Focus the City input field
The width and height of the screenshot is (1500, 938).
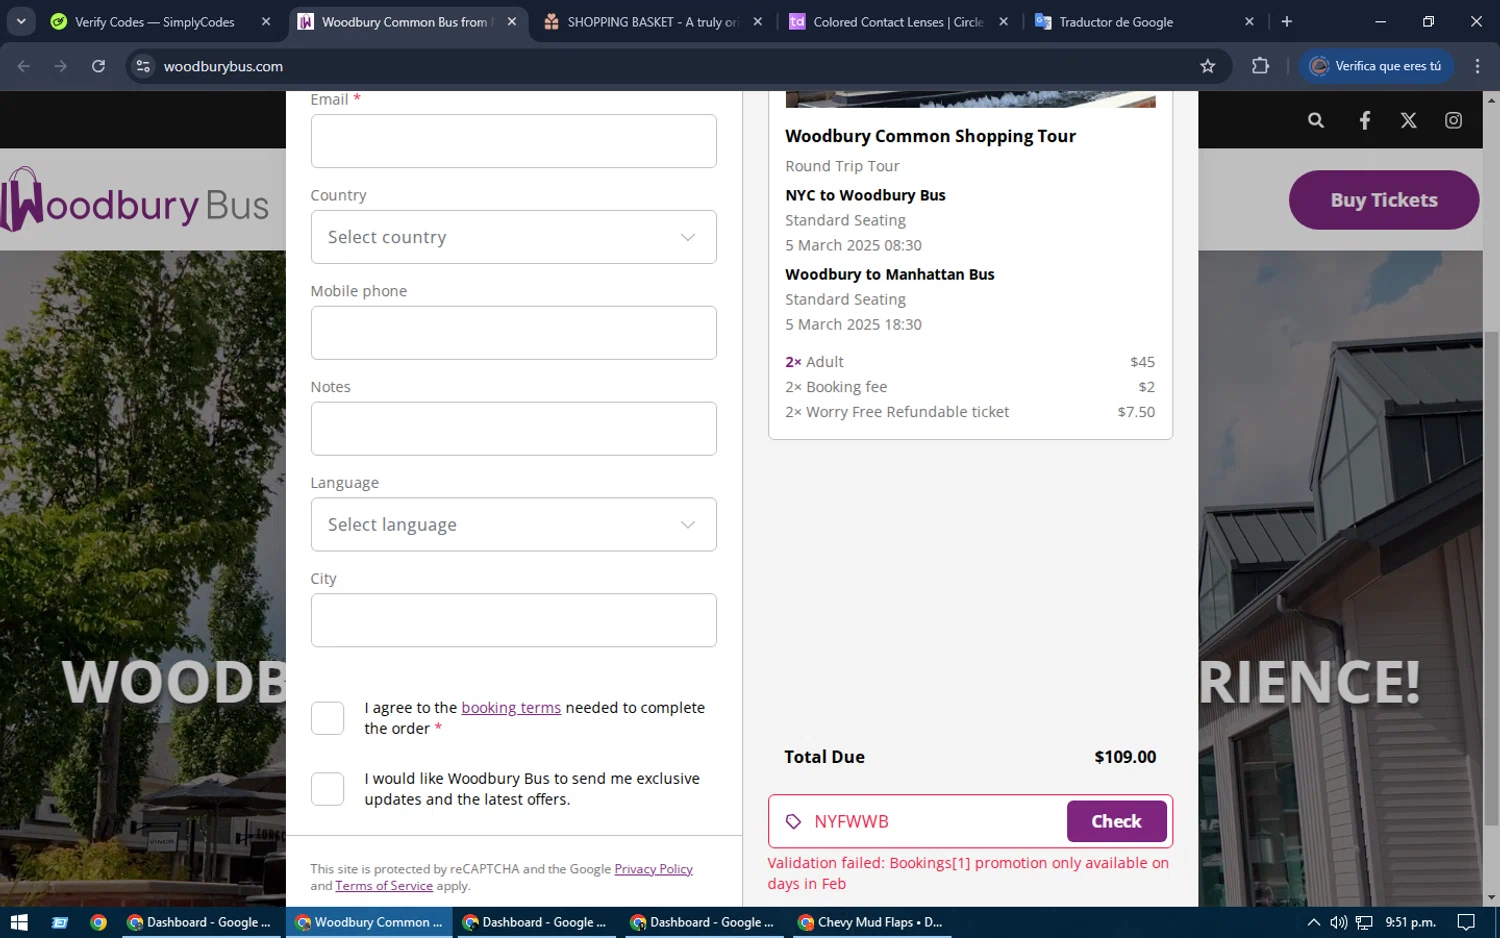pyautogui.click(x=513, y=621)
